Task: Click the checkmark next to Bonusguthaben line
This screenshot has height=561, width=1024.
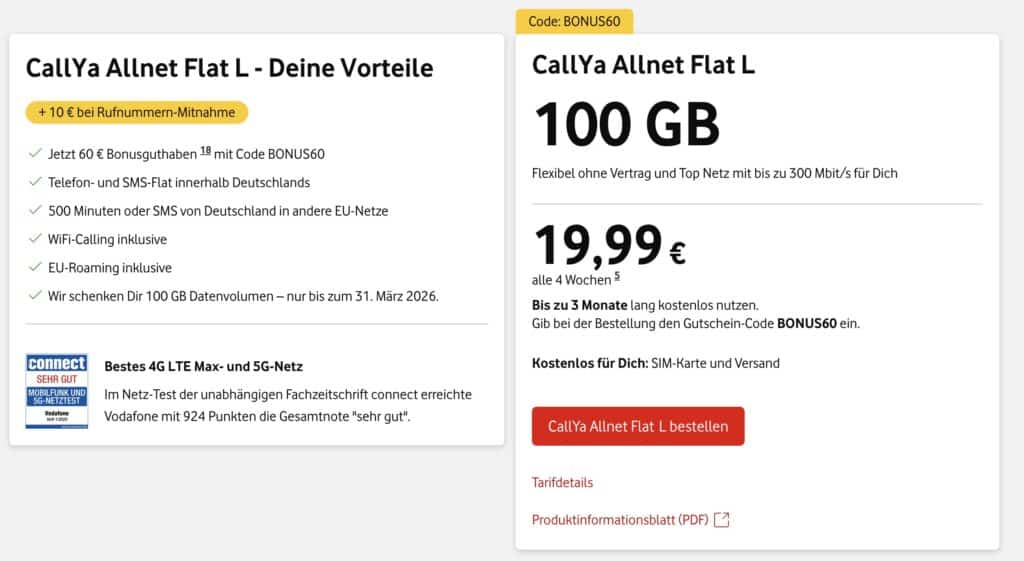Action: tap(35, 154)
